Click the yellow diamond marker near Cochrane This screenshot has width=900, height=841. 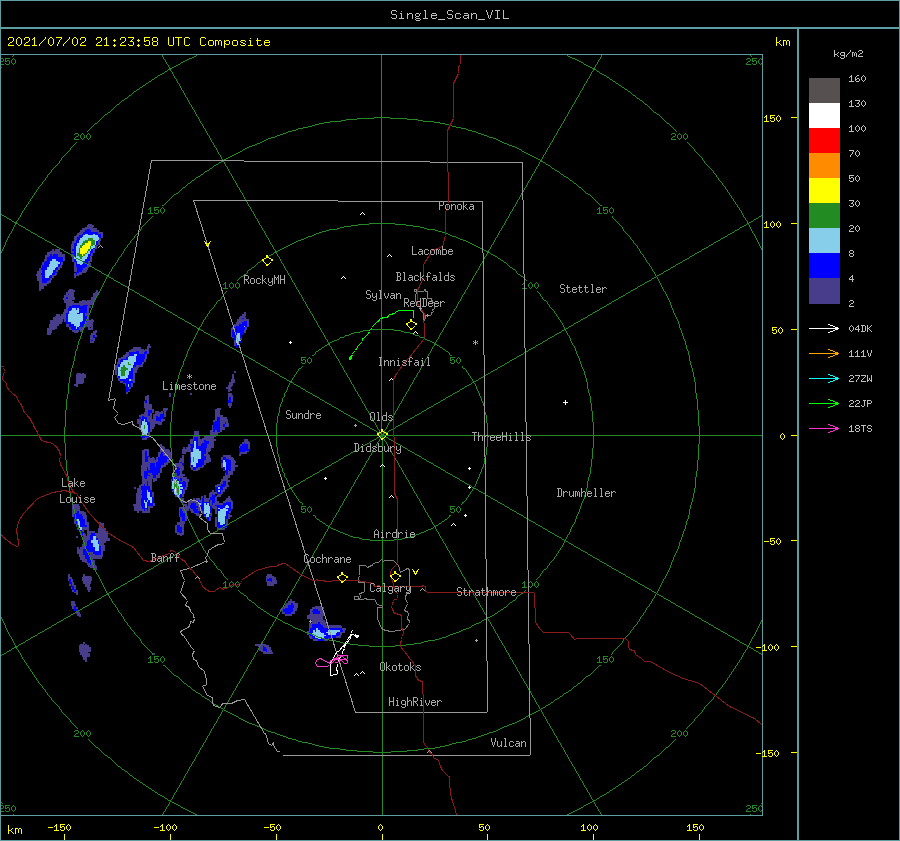pyautogui.click(x=342, y=578)
